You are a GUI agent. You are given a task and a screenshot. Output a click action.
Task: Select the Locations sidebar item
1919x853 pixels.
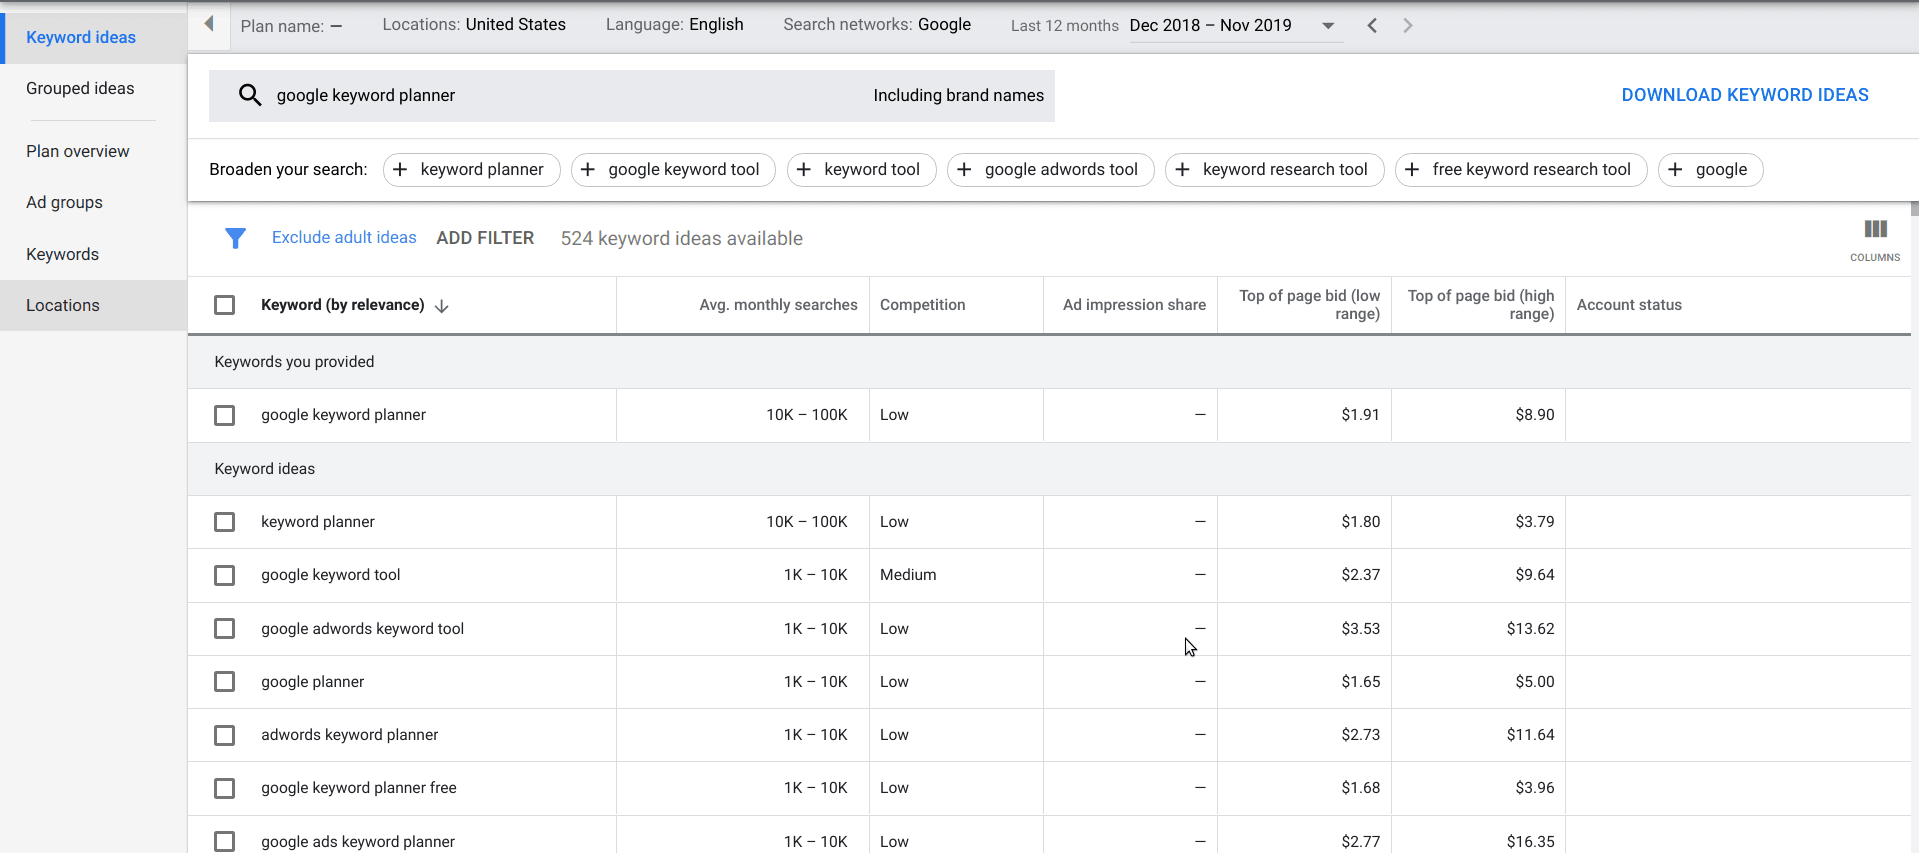(x=94, y=306)
